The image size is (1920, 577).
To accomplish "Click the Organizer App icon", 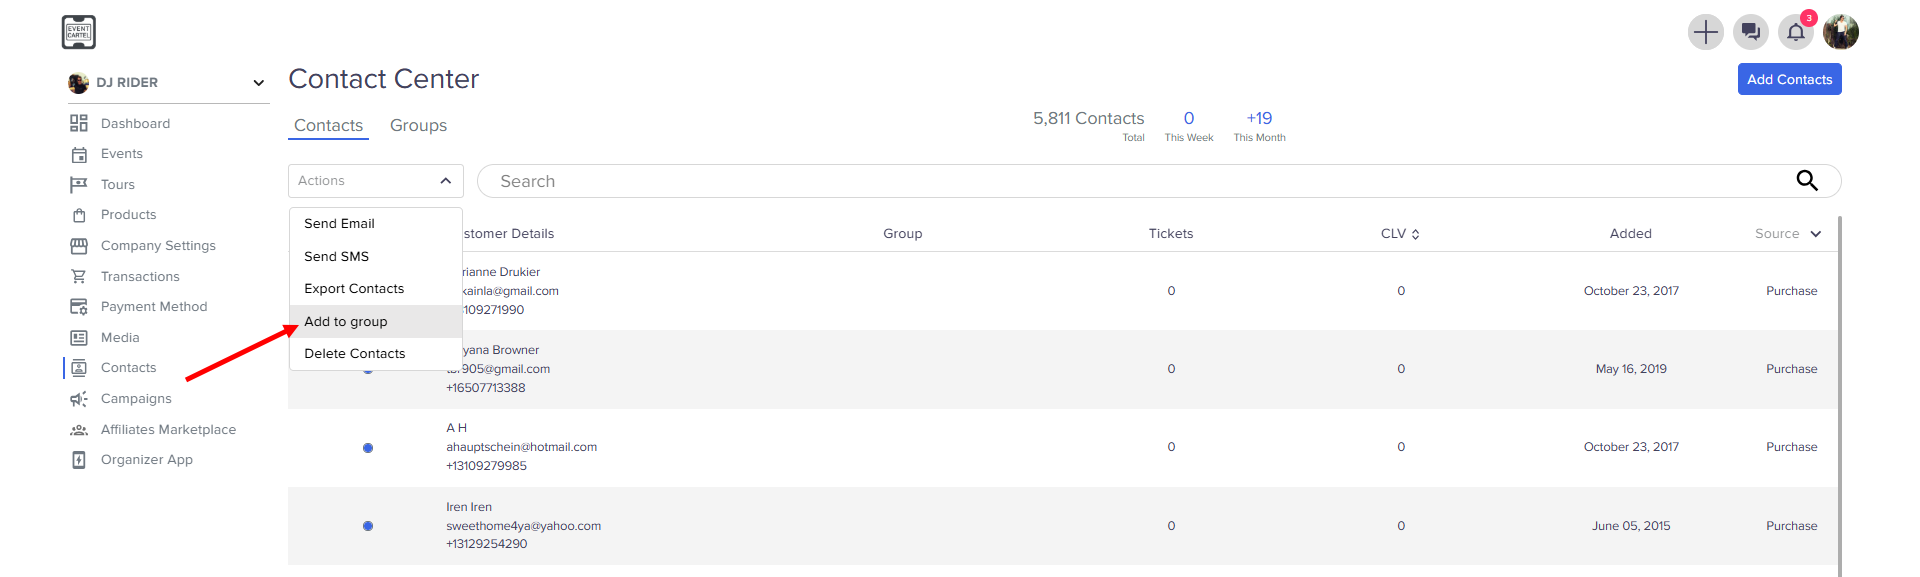I will tap(79, 460).
